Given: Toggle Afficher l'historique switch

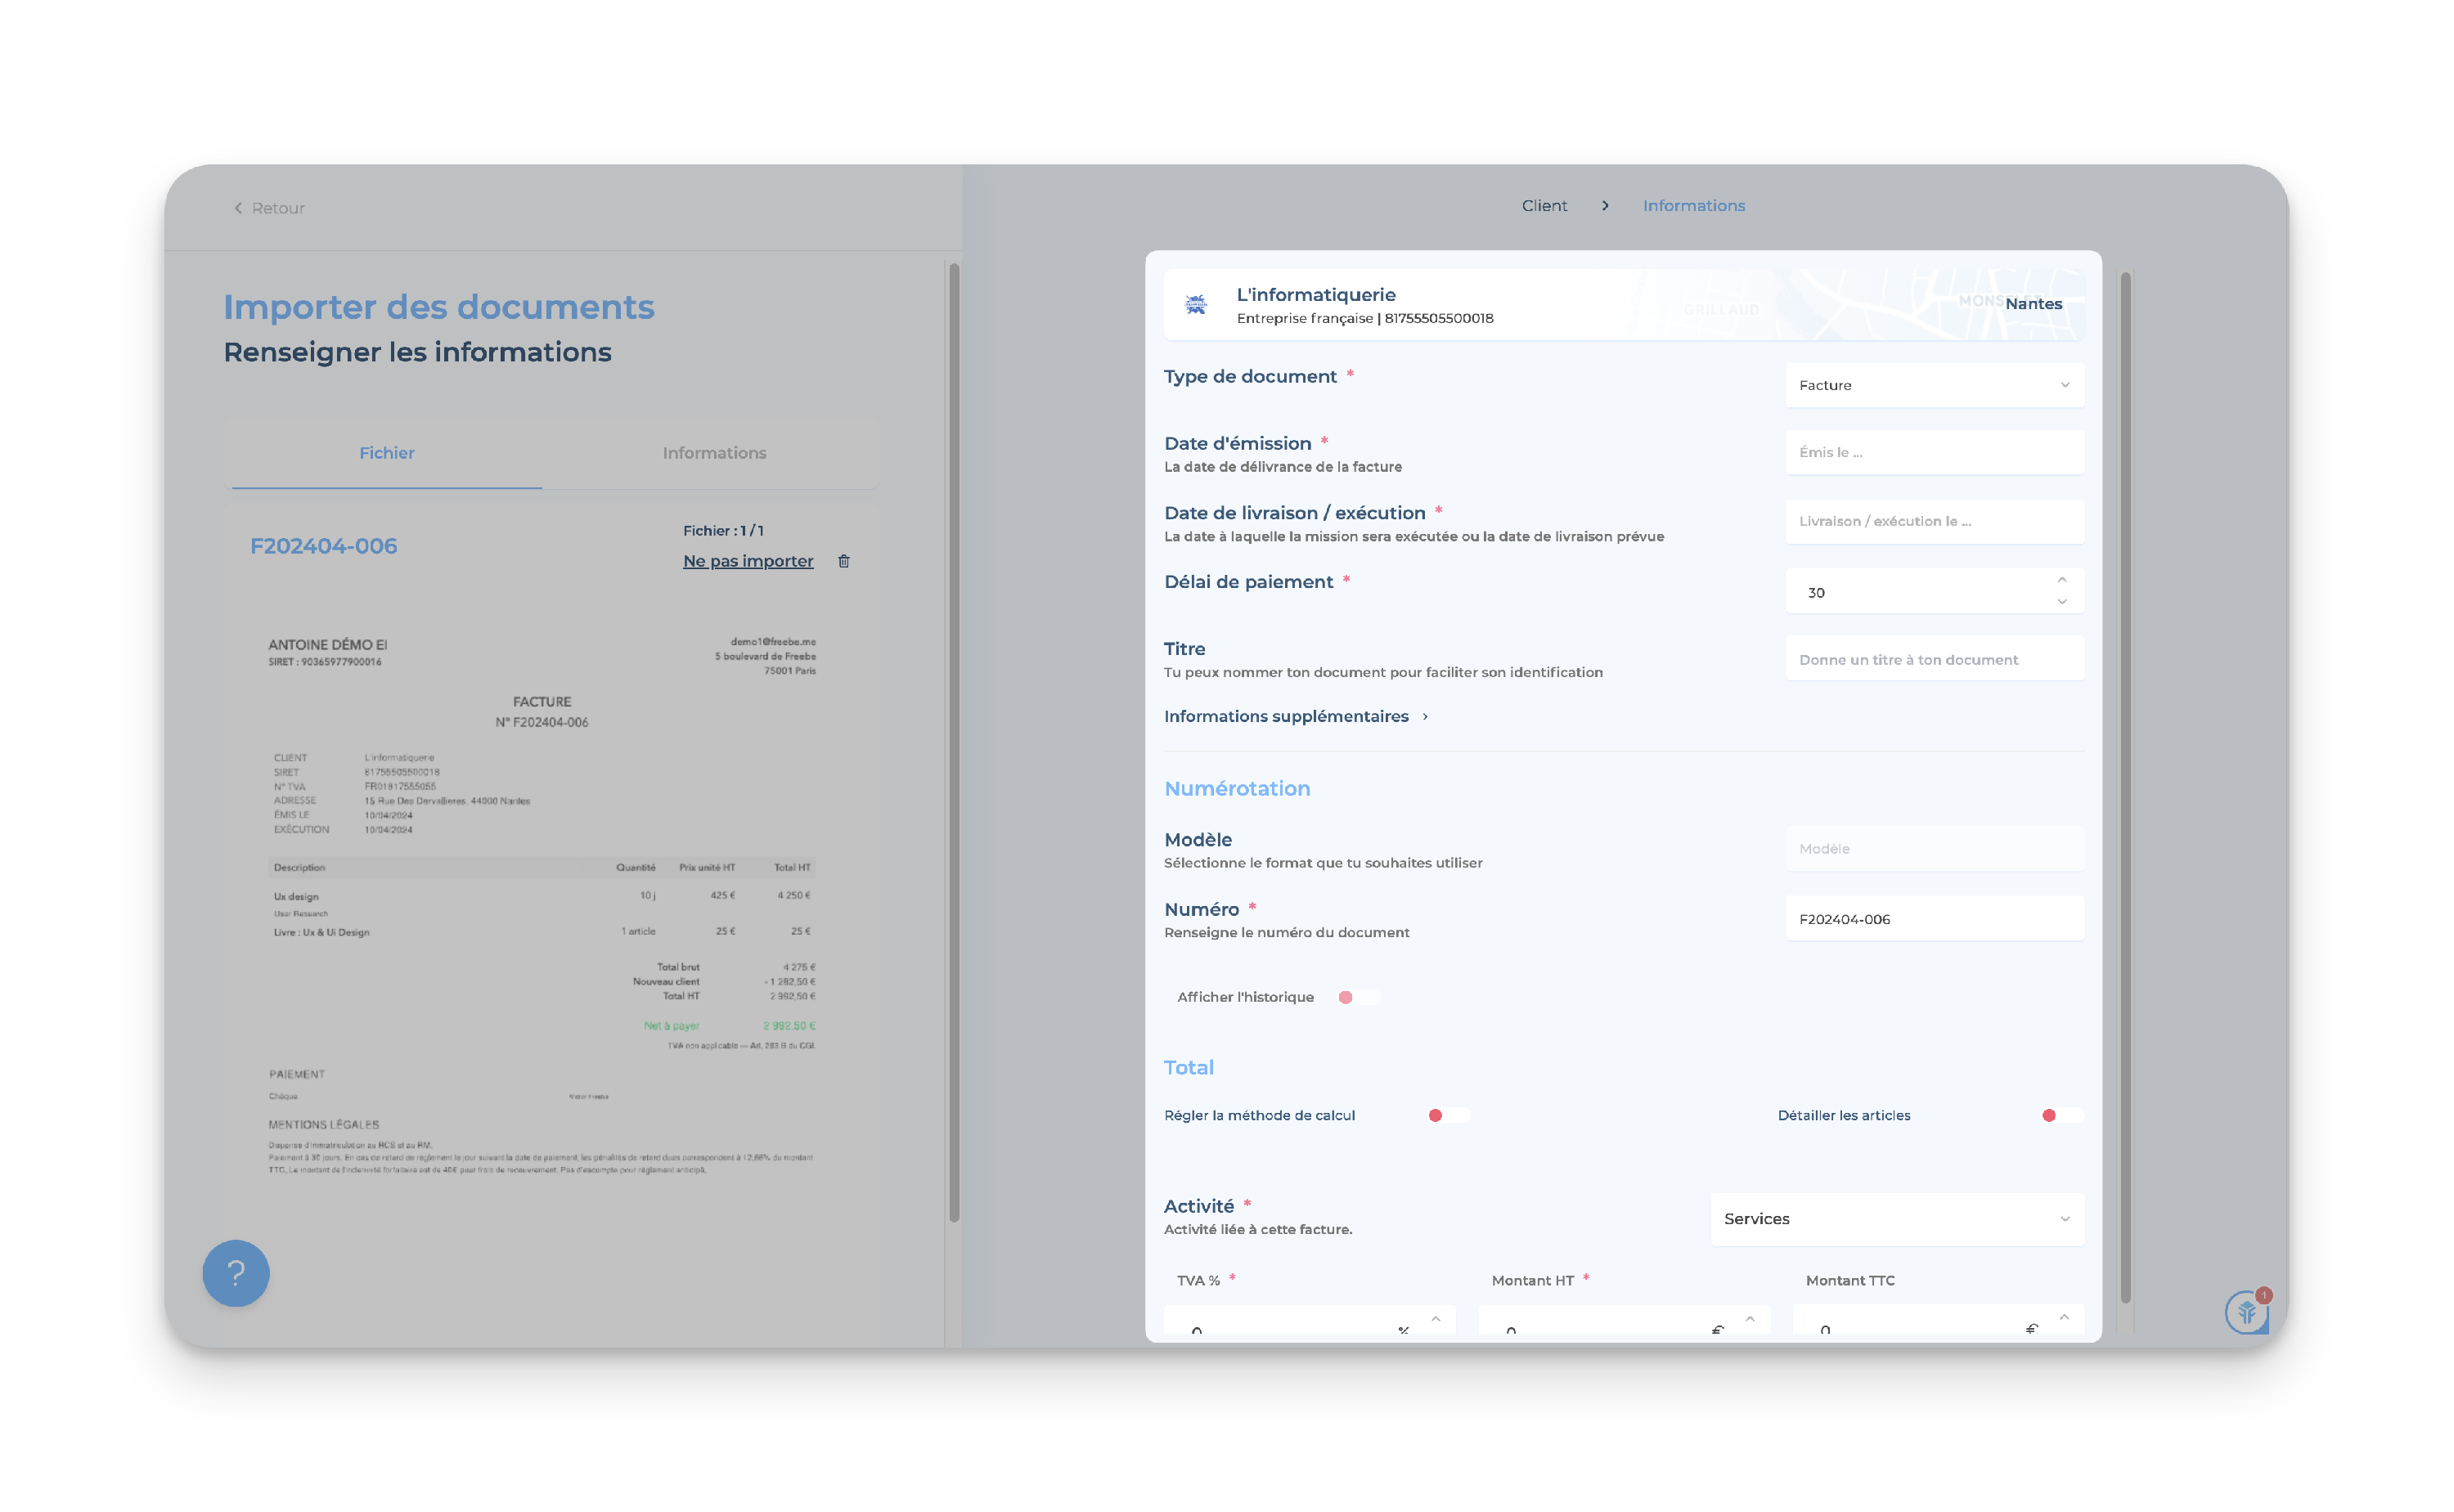Looking at the screenshot, I should click(x=1359, y=997).
